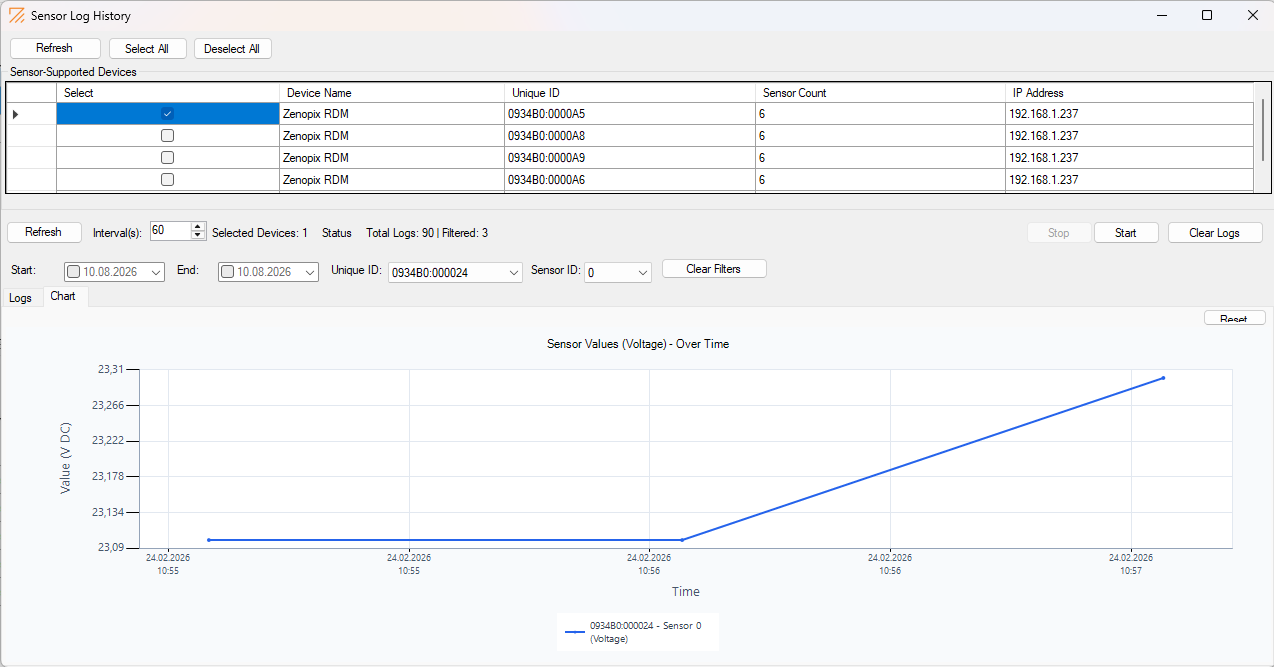Select the Unique ID cell 0934B0:0000A6
The image size is (1274, 667).
pos(630,180)
